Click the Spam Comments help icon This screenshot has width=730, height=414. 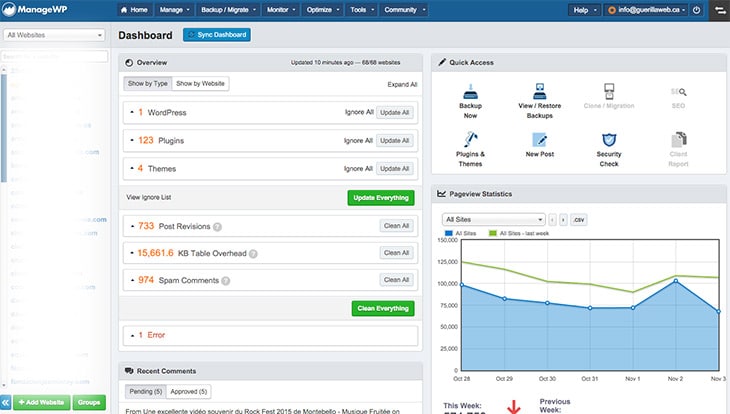coord(226,281)
